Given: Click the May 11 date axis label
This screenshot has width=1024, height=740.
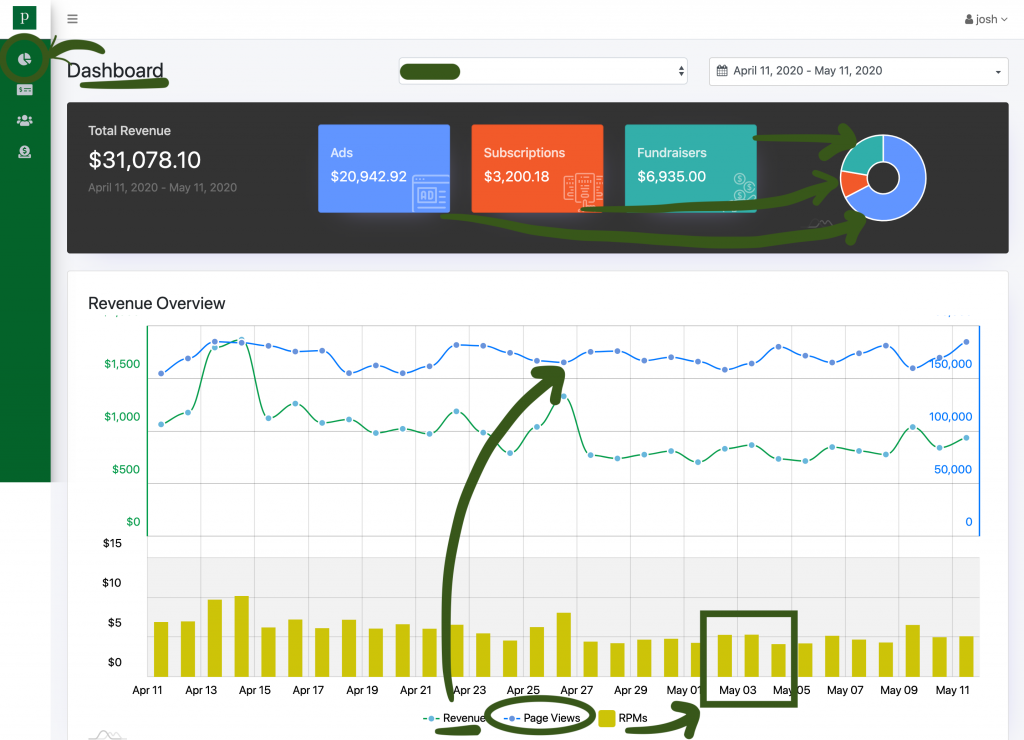Looking at the screenshot, I should point(953,690).
